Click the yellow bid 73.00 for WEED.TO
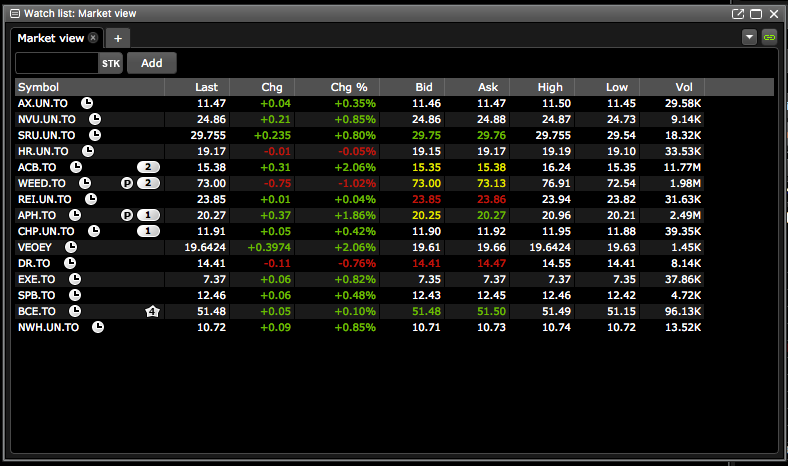This screenshot has width=788, height=466. [x=426, y=183]
